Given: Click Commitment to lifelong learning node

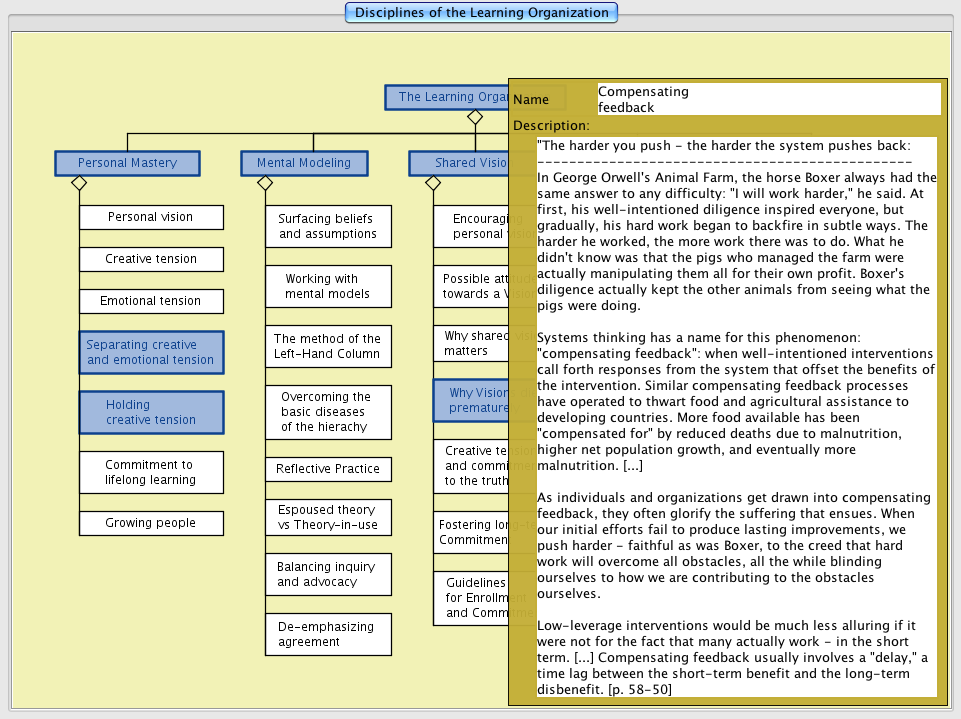Looking at the screenshot, I should [x=151, y=472].
